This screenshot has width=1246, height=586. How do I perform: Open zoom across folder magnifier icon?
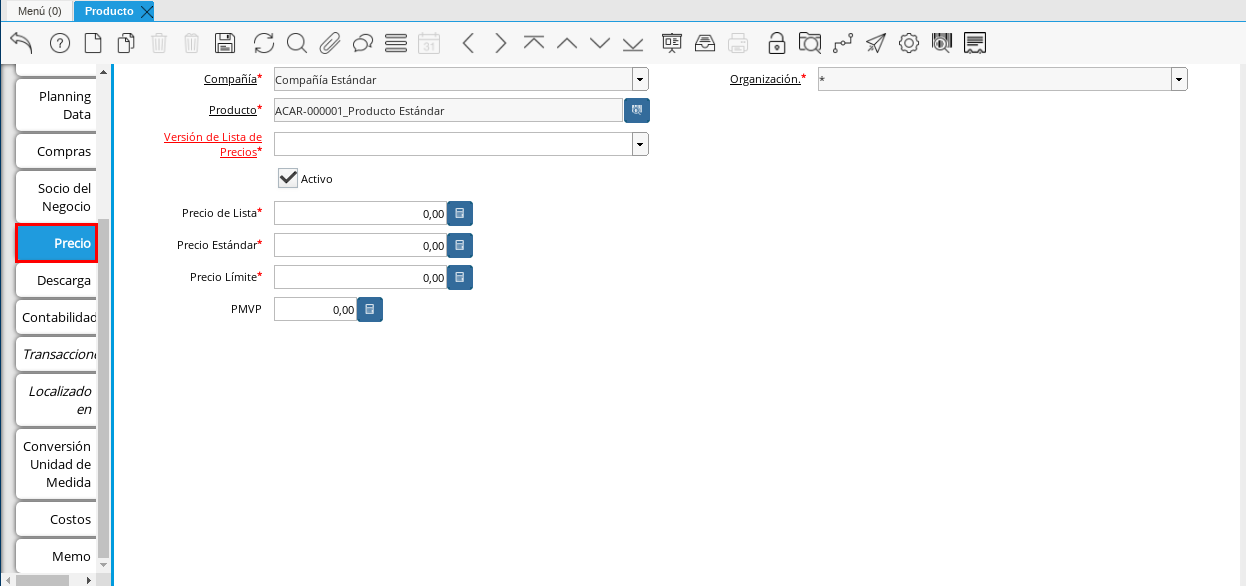[x=810, y=43]
